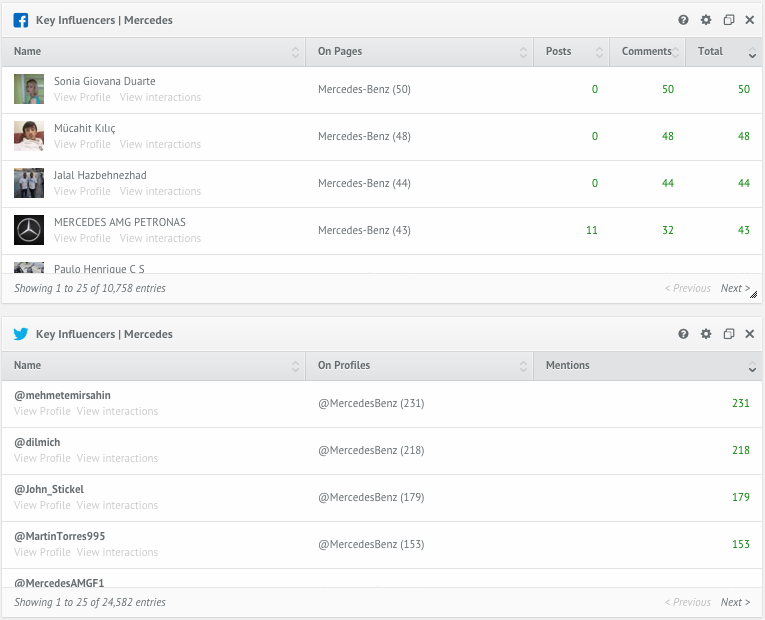Click @MercedesBenz (179) profile cell
Screen dimensions: 765x620
point(371,497)
